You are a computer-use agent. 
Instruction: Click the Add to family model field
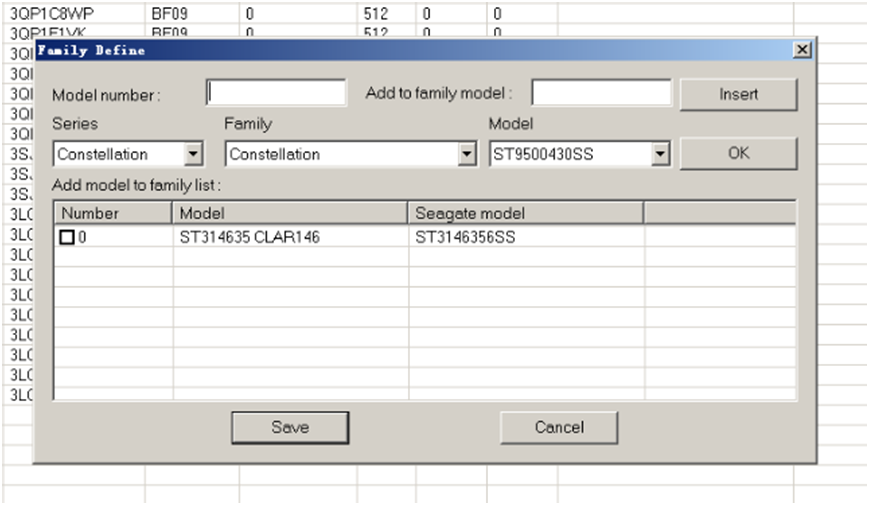click(601, 93)
